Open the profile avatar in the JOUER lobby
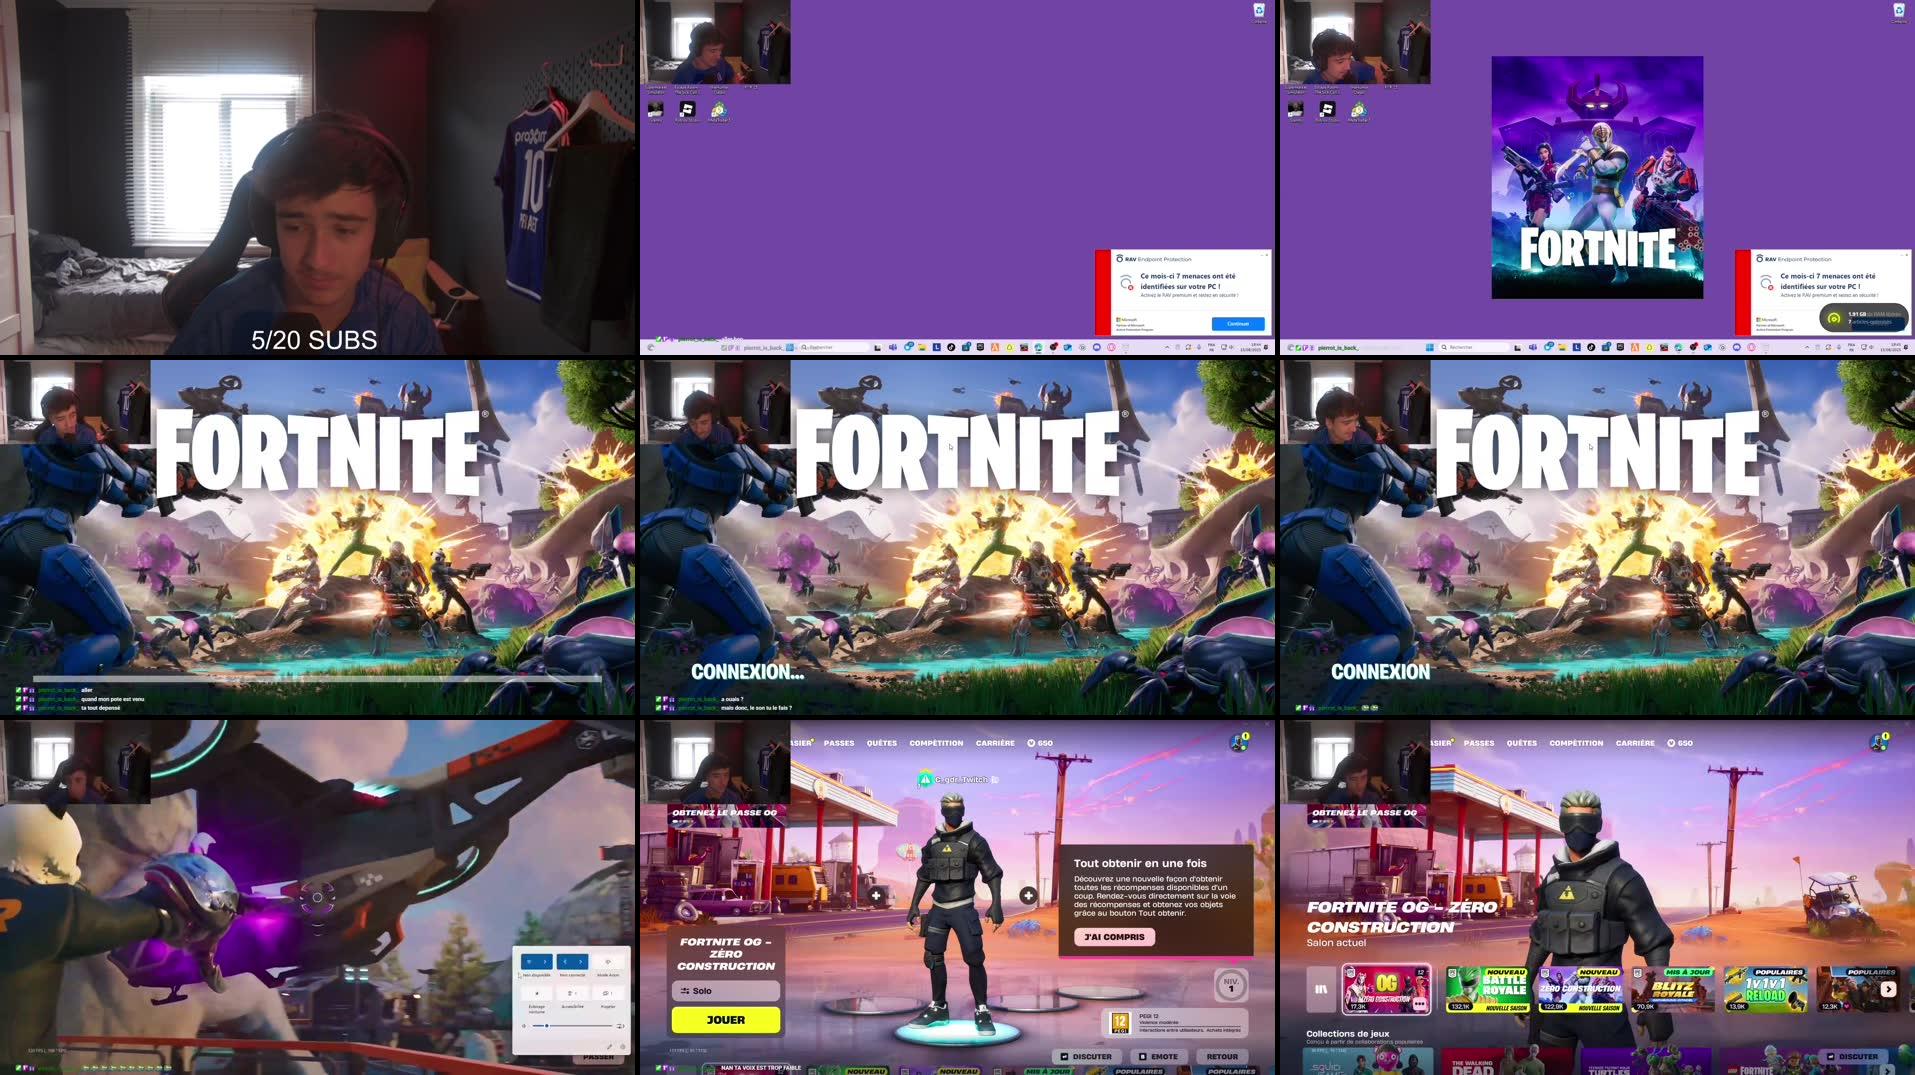The height and width of the screenshot is (1075, 1915). click(1239, 743)
